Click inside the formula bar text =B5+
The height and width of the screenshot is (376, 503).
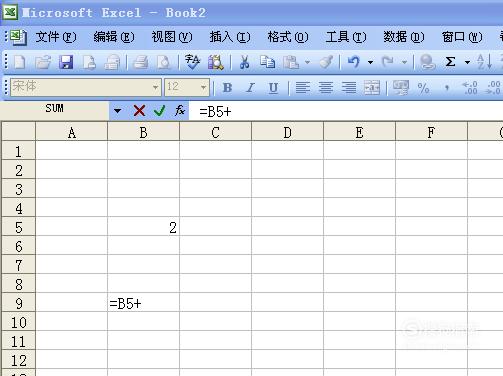(x=215, y=112)
